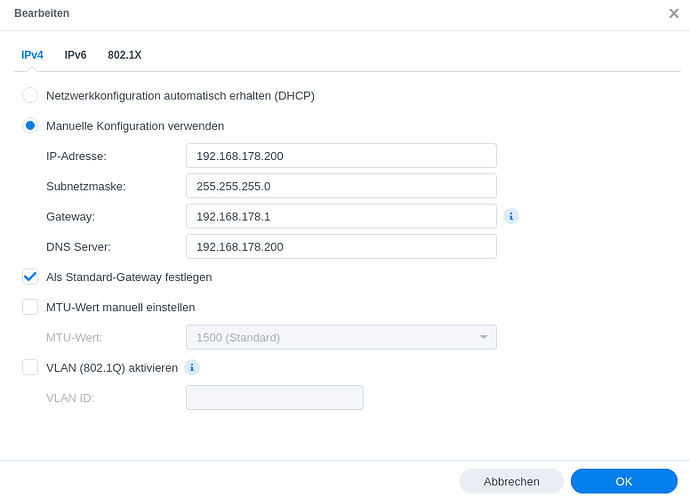
Task: Click into the IP-Adresse input field
Action: (341, 156)
